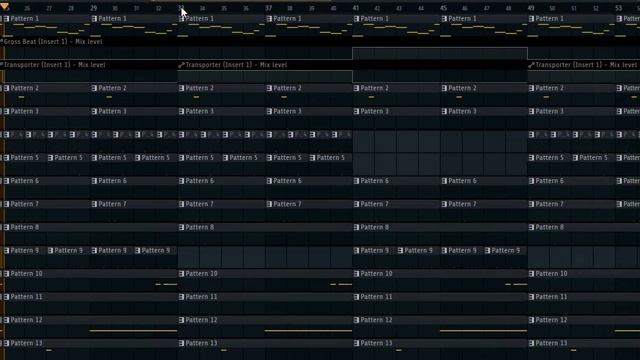Open clip menu icon of Pattern 10 at bar 33

(182, 274)
